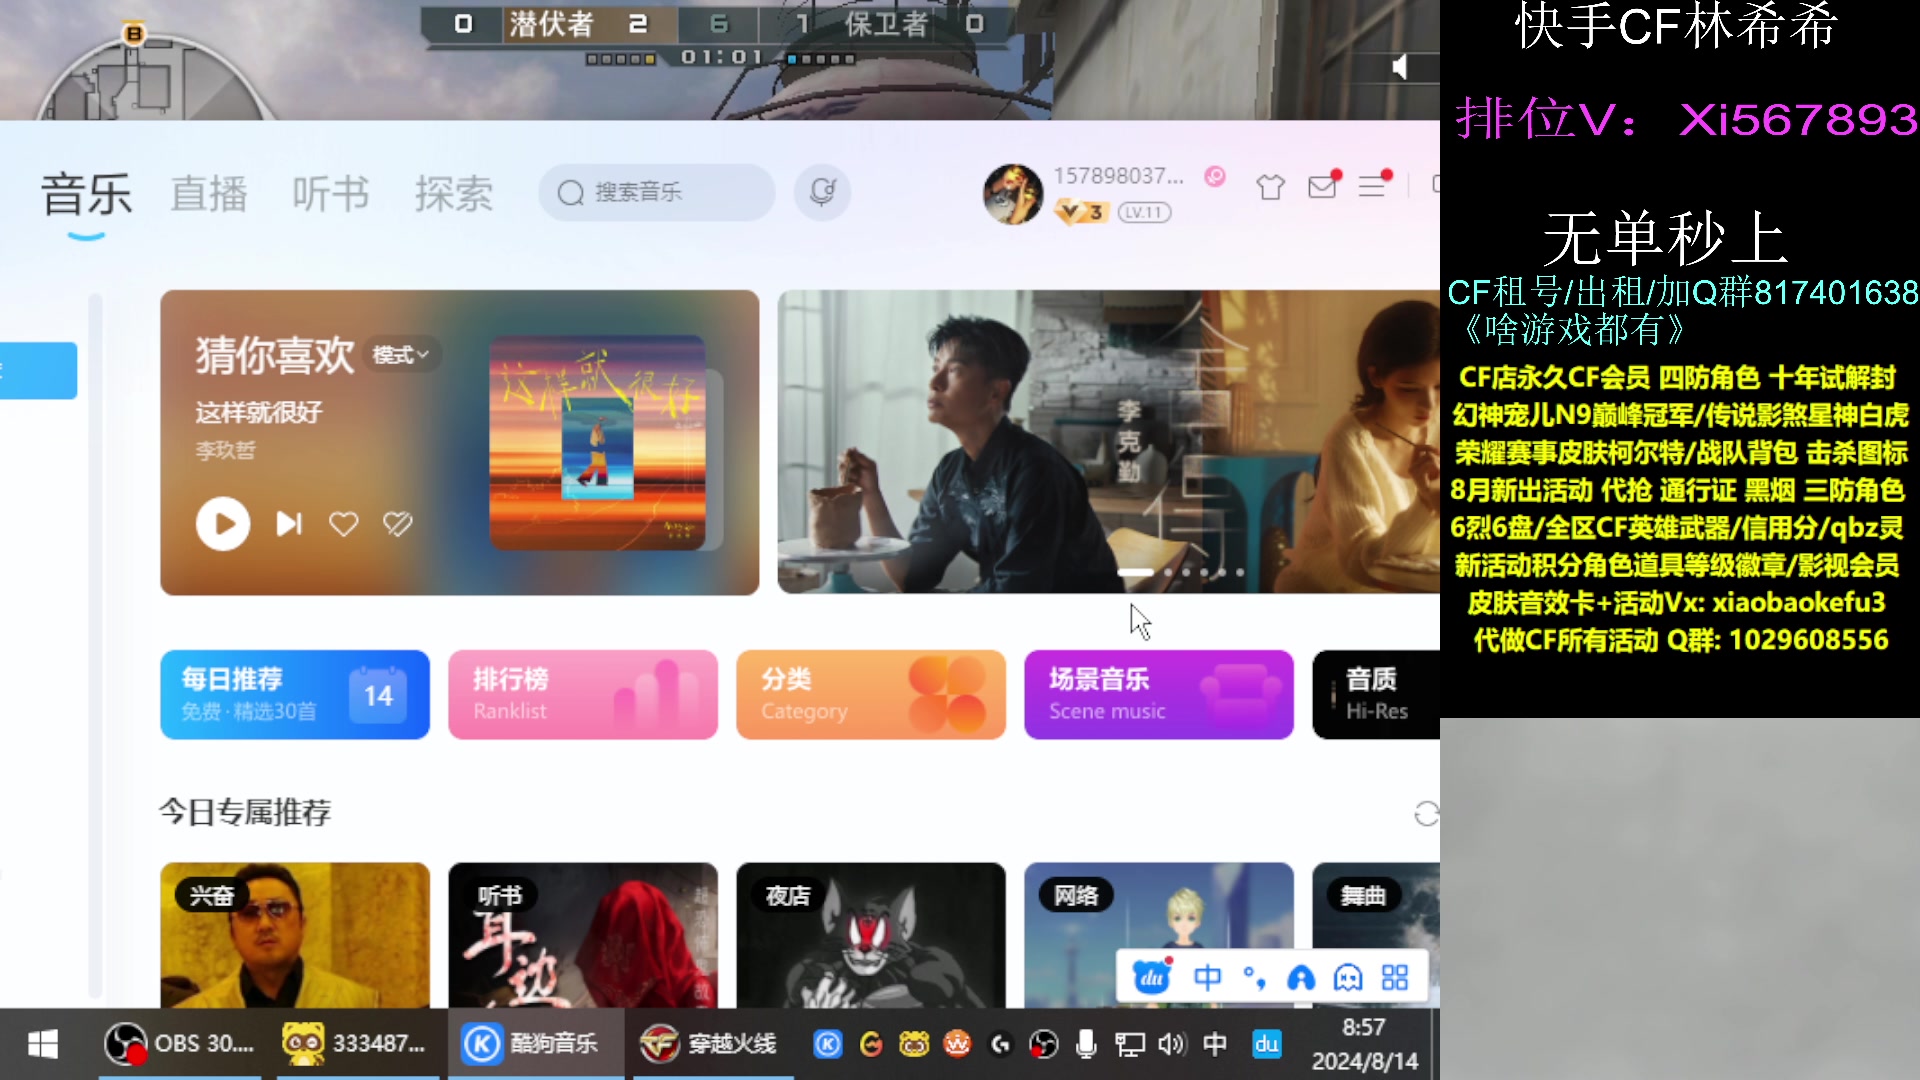Image resolution: width=1920 pixels, height=1080 pixels.
Task: Play the 猜你喜欢 recommended song
Action: (223, 524)
